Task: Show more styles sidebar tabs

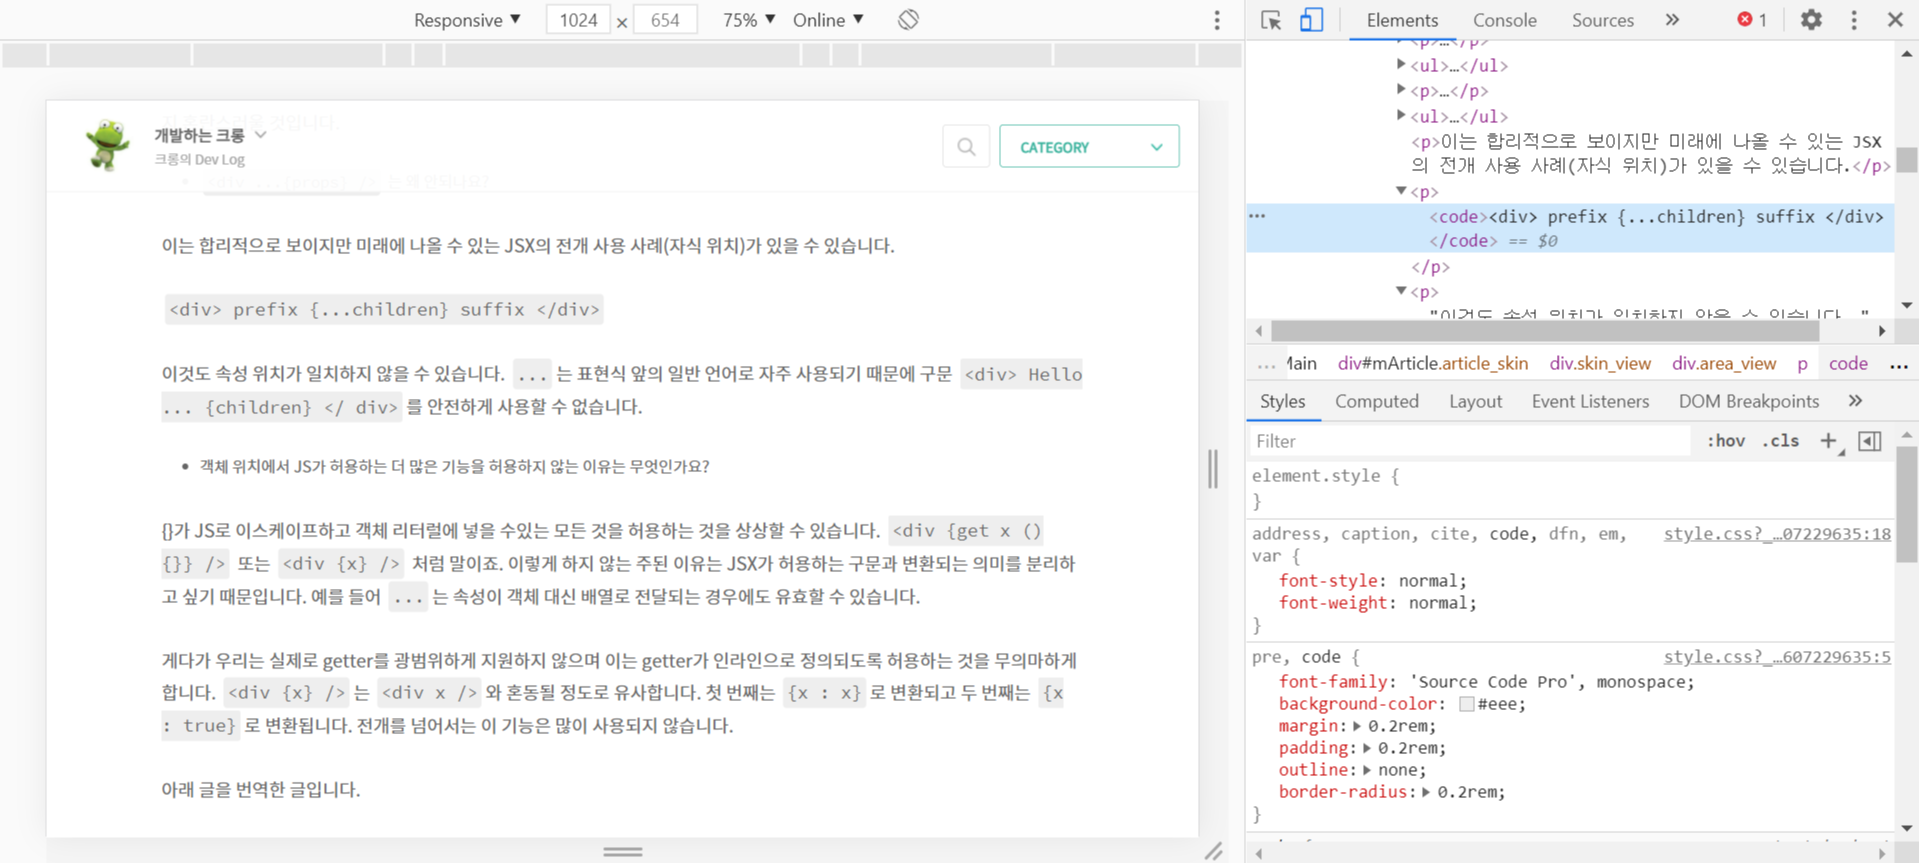Action: tap(1855, 401)
